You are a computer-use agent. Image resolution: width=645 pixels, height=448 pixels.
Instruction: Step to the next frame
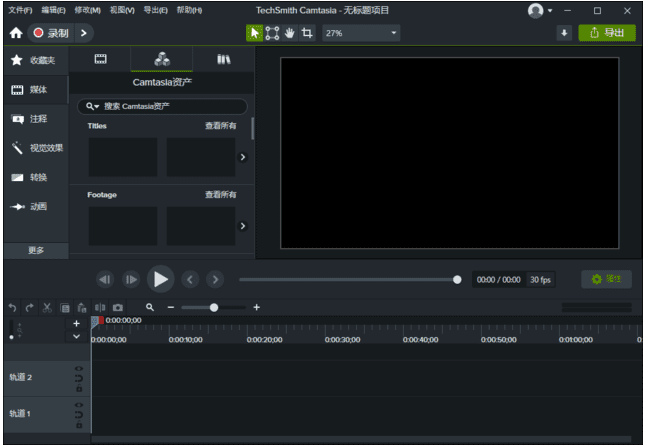[131, 280]
